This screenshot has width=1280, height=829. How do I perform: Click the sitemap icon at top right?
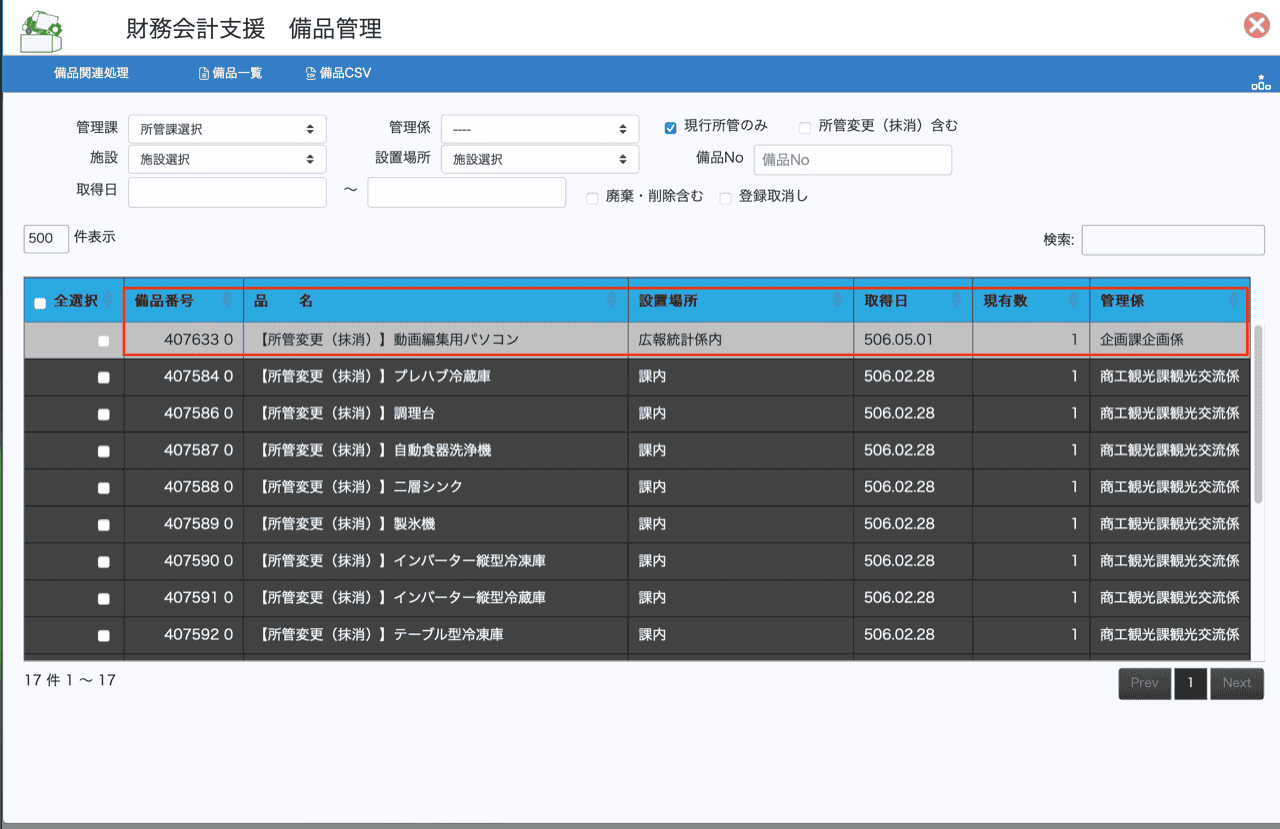tap(1260, 83)
